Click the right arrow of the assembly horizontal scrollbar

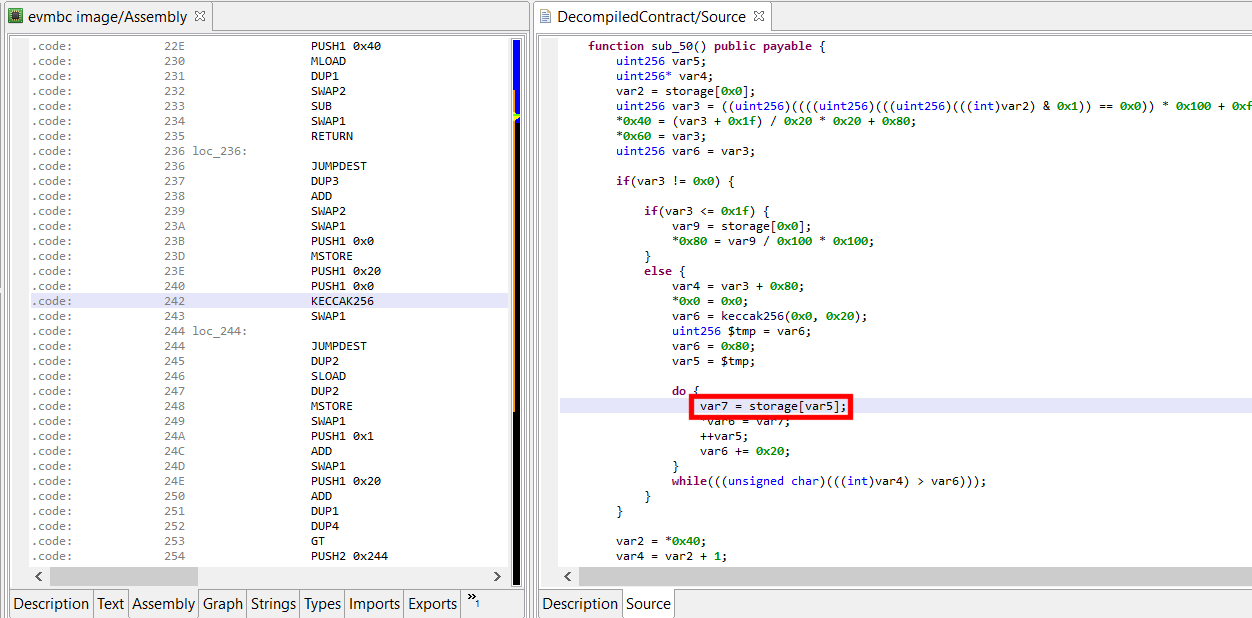tap(498, 576)
